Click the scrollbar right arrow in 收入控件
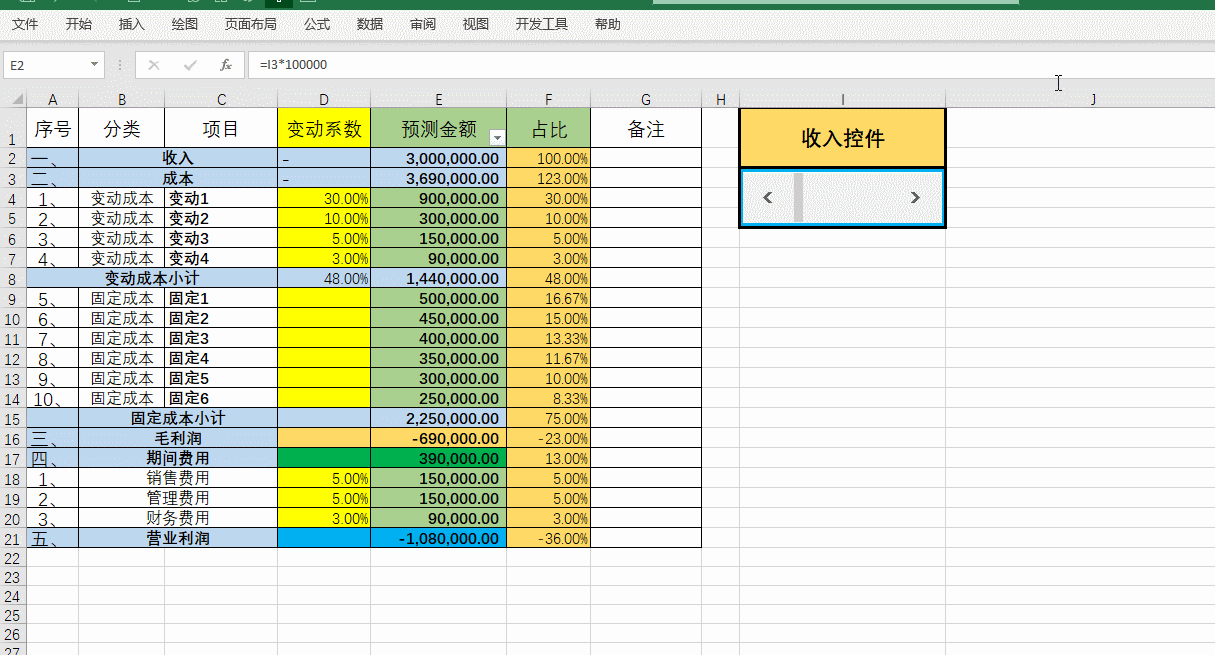This screenshot has height=655, width=1215. pyautogui.click(x=915, y=197)
